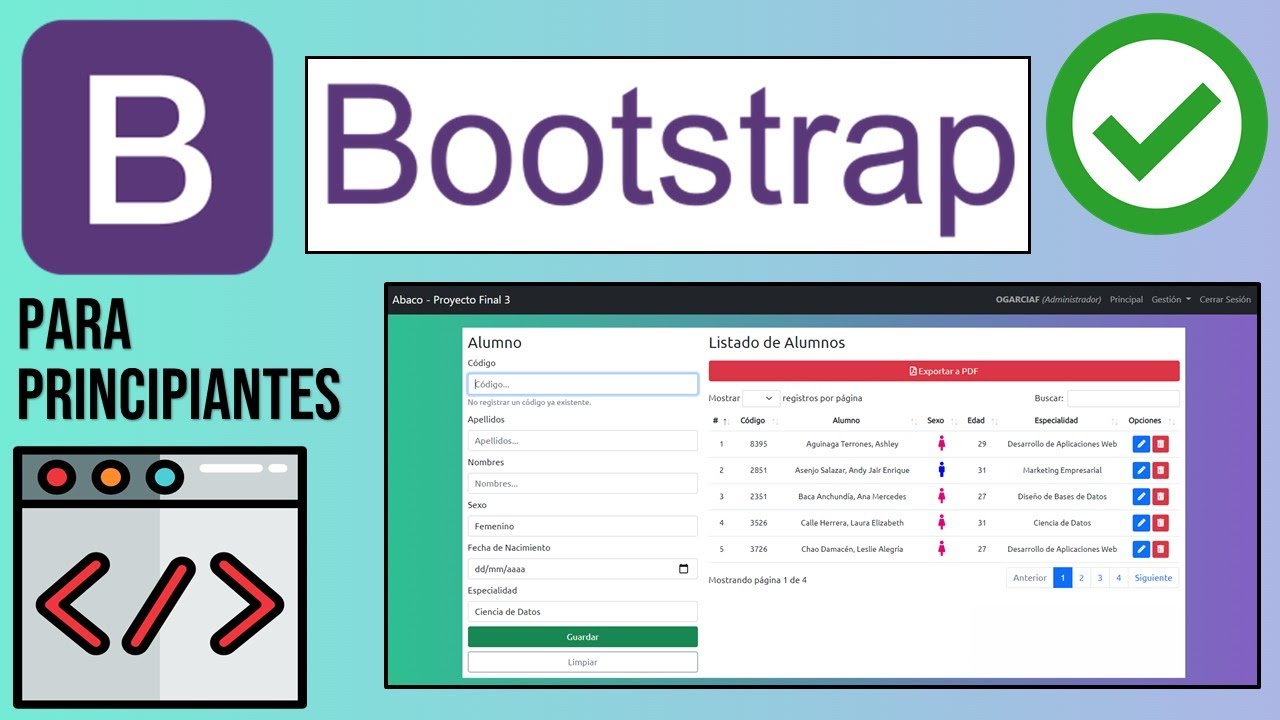
Task: Click the female icon in Calle Herrera row
Action: point(941,522)
